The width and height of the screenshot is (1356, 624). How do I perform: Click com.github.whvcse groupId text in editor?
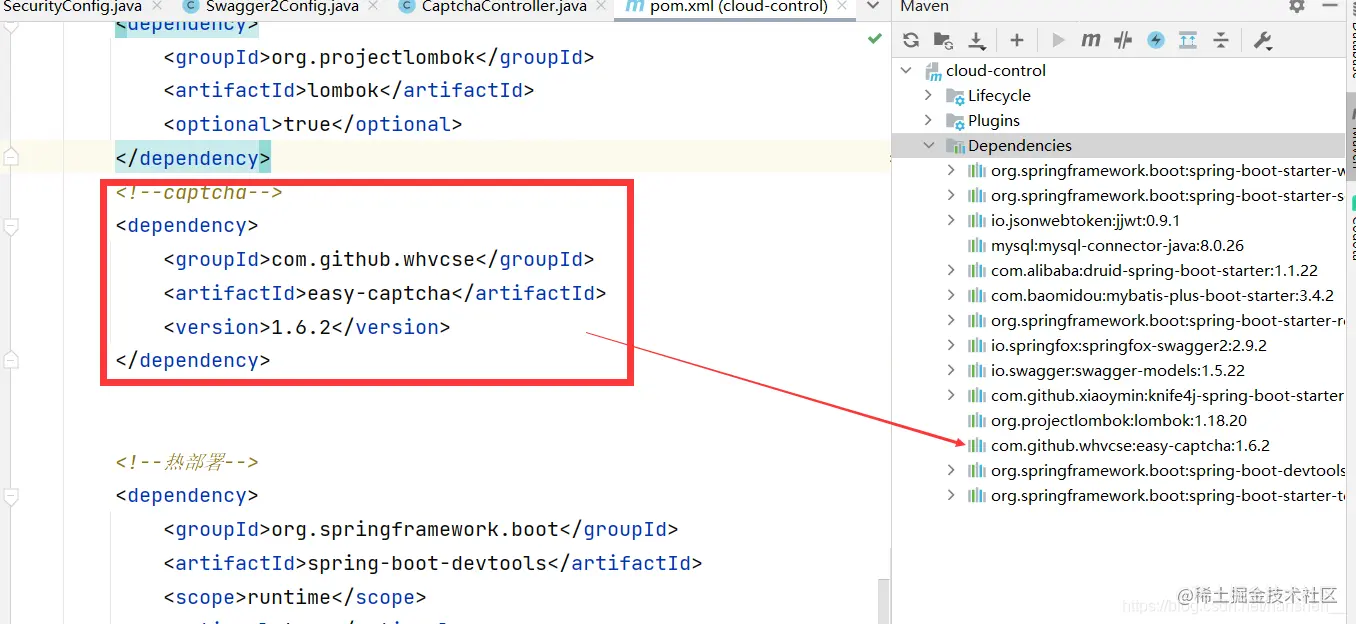[373, 260]
